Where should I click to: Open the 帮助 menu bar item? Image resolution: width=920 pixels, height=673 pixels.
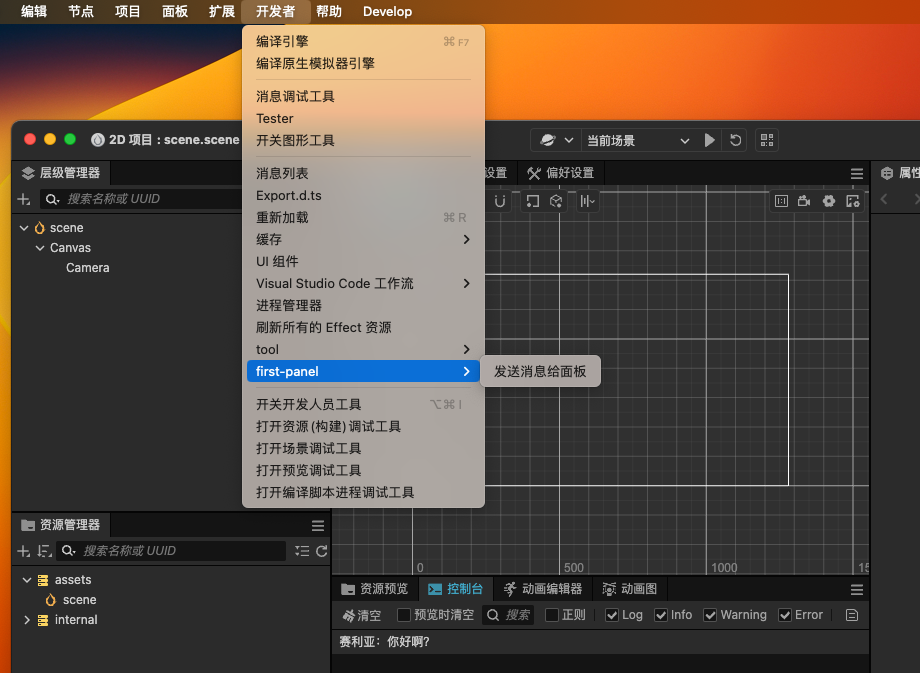pyautogui.click(x=329, y=12)
